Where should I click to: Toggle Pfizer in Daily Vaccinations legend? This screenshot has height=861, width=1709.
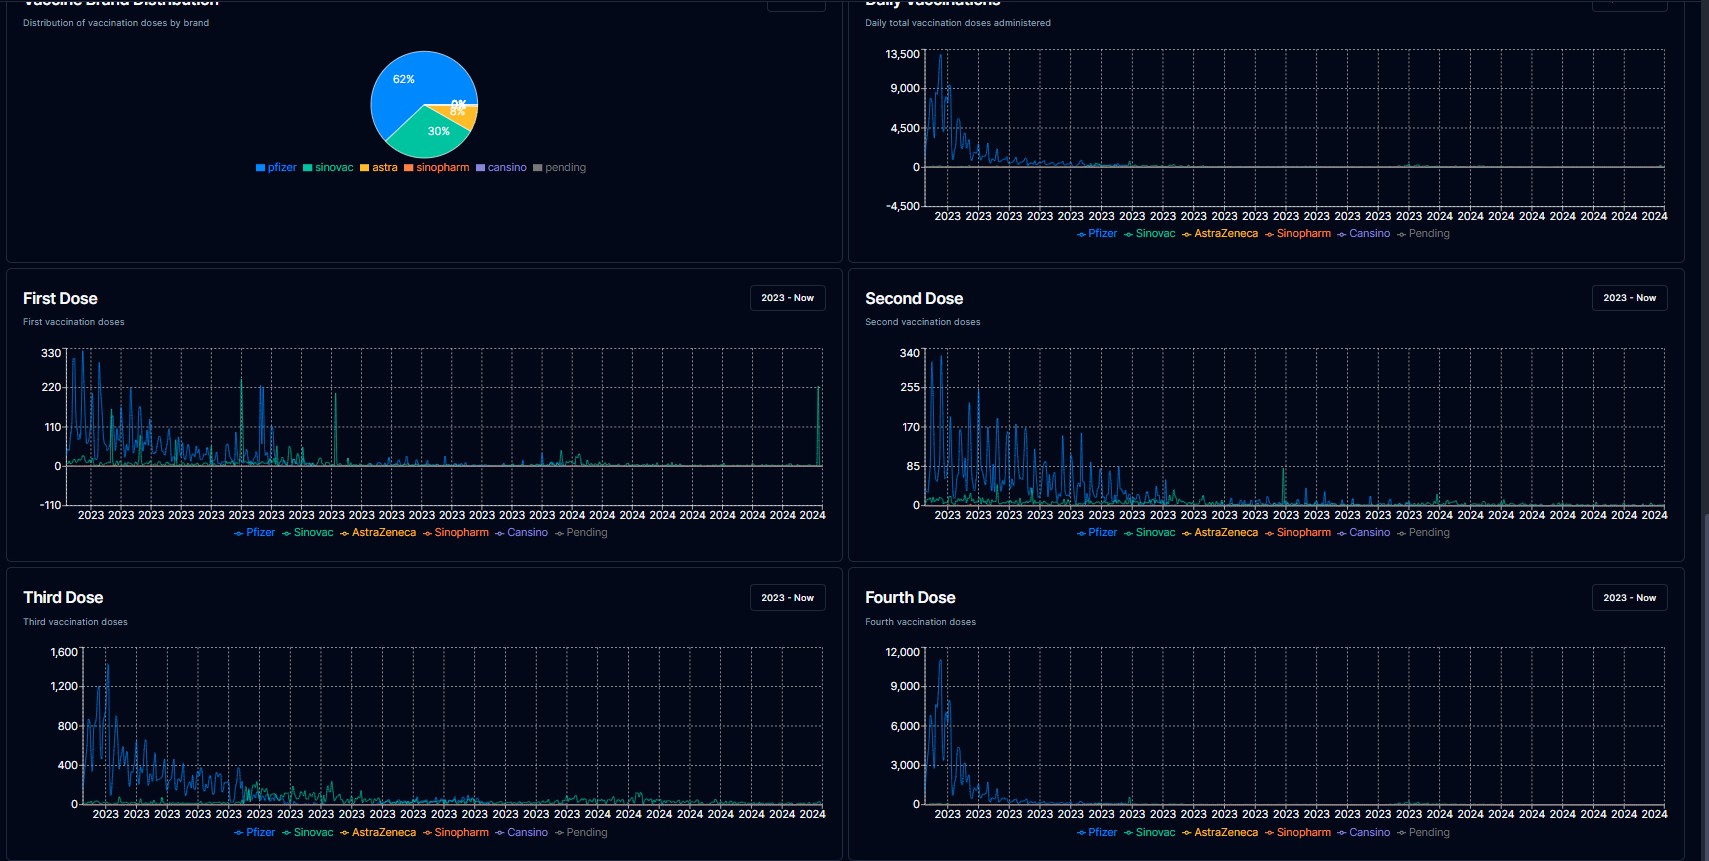[x=1097, y=234]
